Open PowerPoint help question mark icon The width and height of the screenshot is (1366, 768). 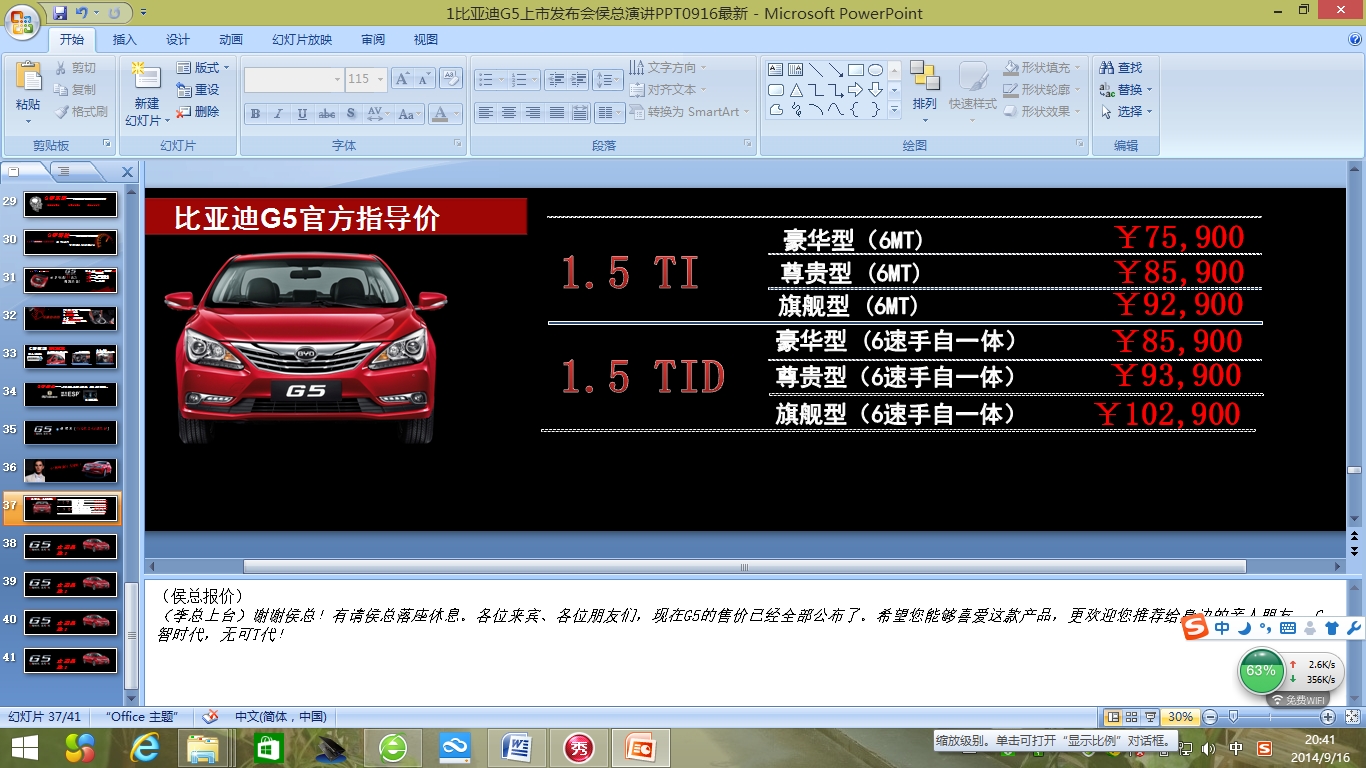tap(1355, 39)
